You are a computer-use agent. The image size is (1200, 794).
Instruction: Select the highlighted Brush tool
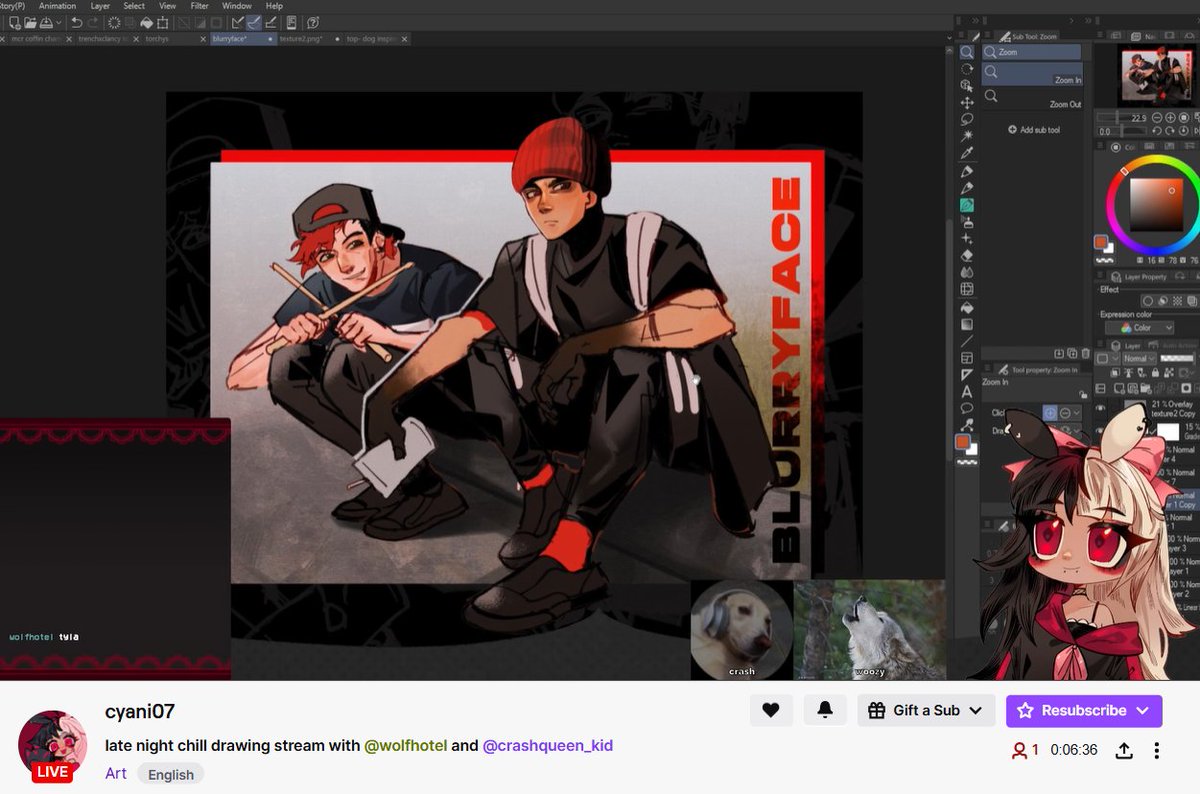[967, 203]
